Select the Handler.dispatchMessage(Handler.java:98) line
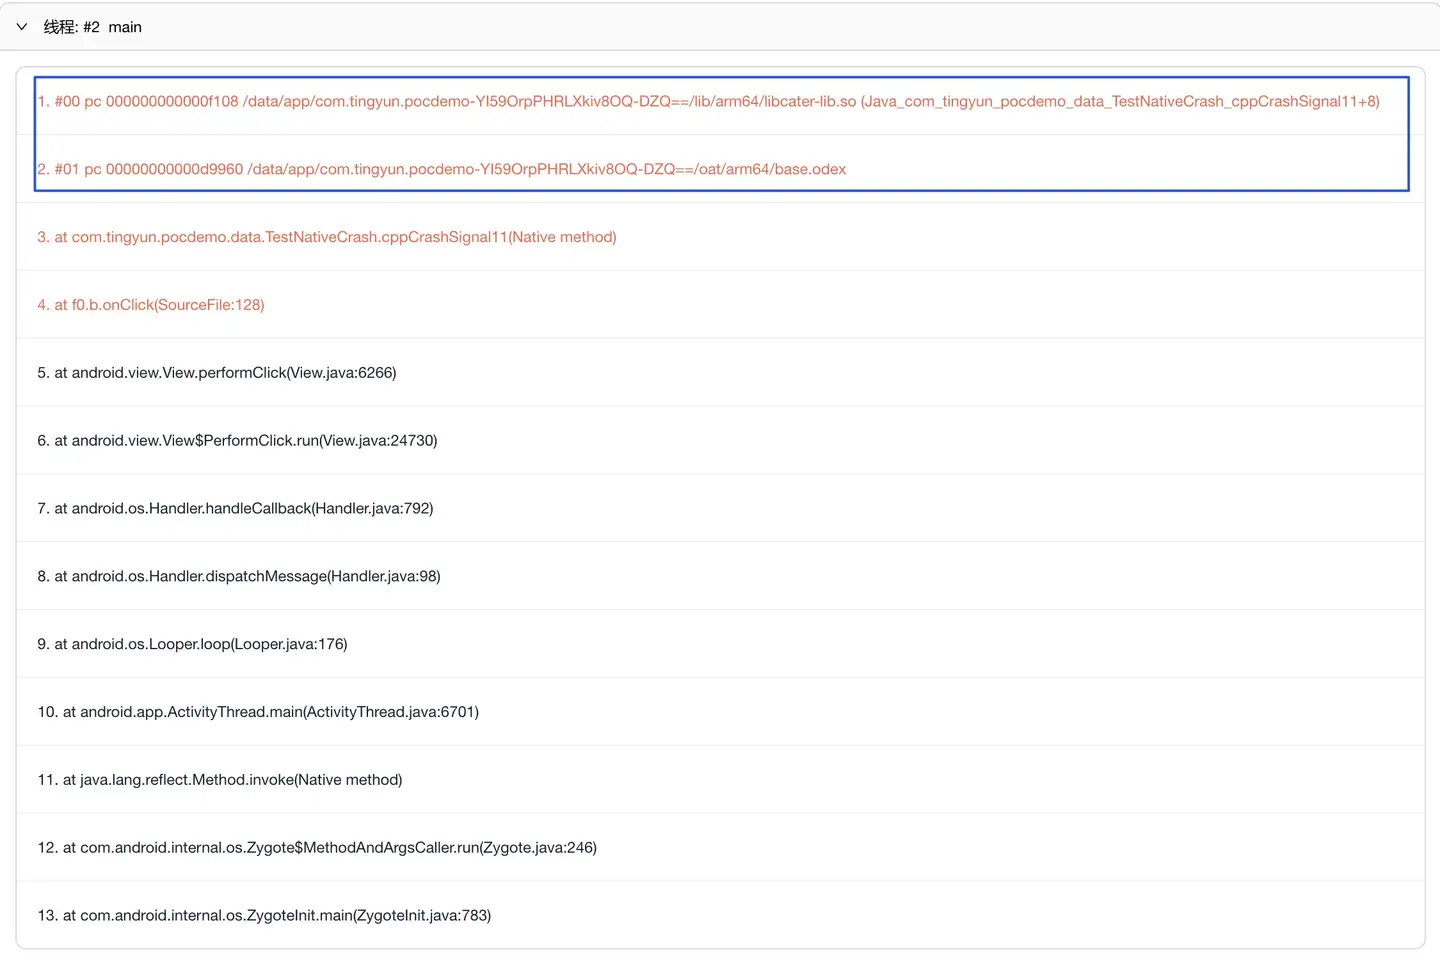The image size is (1440, 954). pos(239,577)
